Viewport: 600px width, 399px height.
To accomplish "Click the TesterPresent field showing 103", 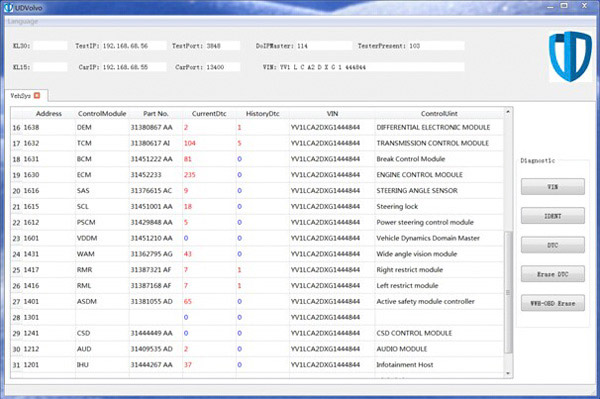I will (x=436, y=46).
